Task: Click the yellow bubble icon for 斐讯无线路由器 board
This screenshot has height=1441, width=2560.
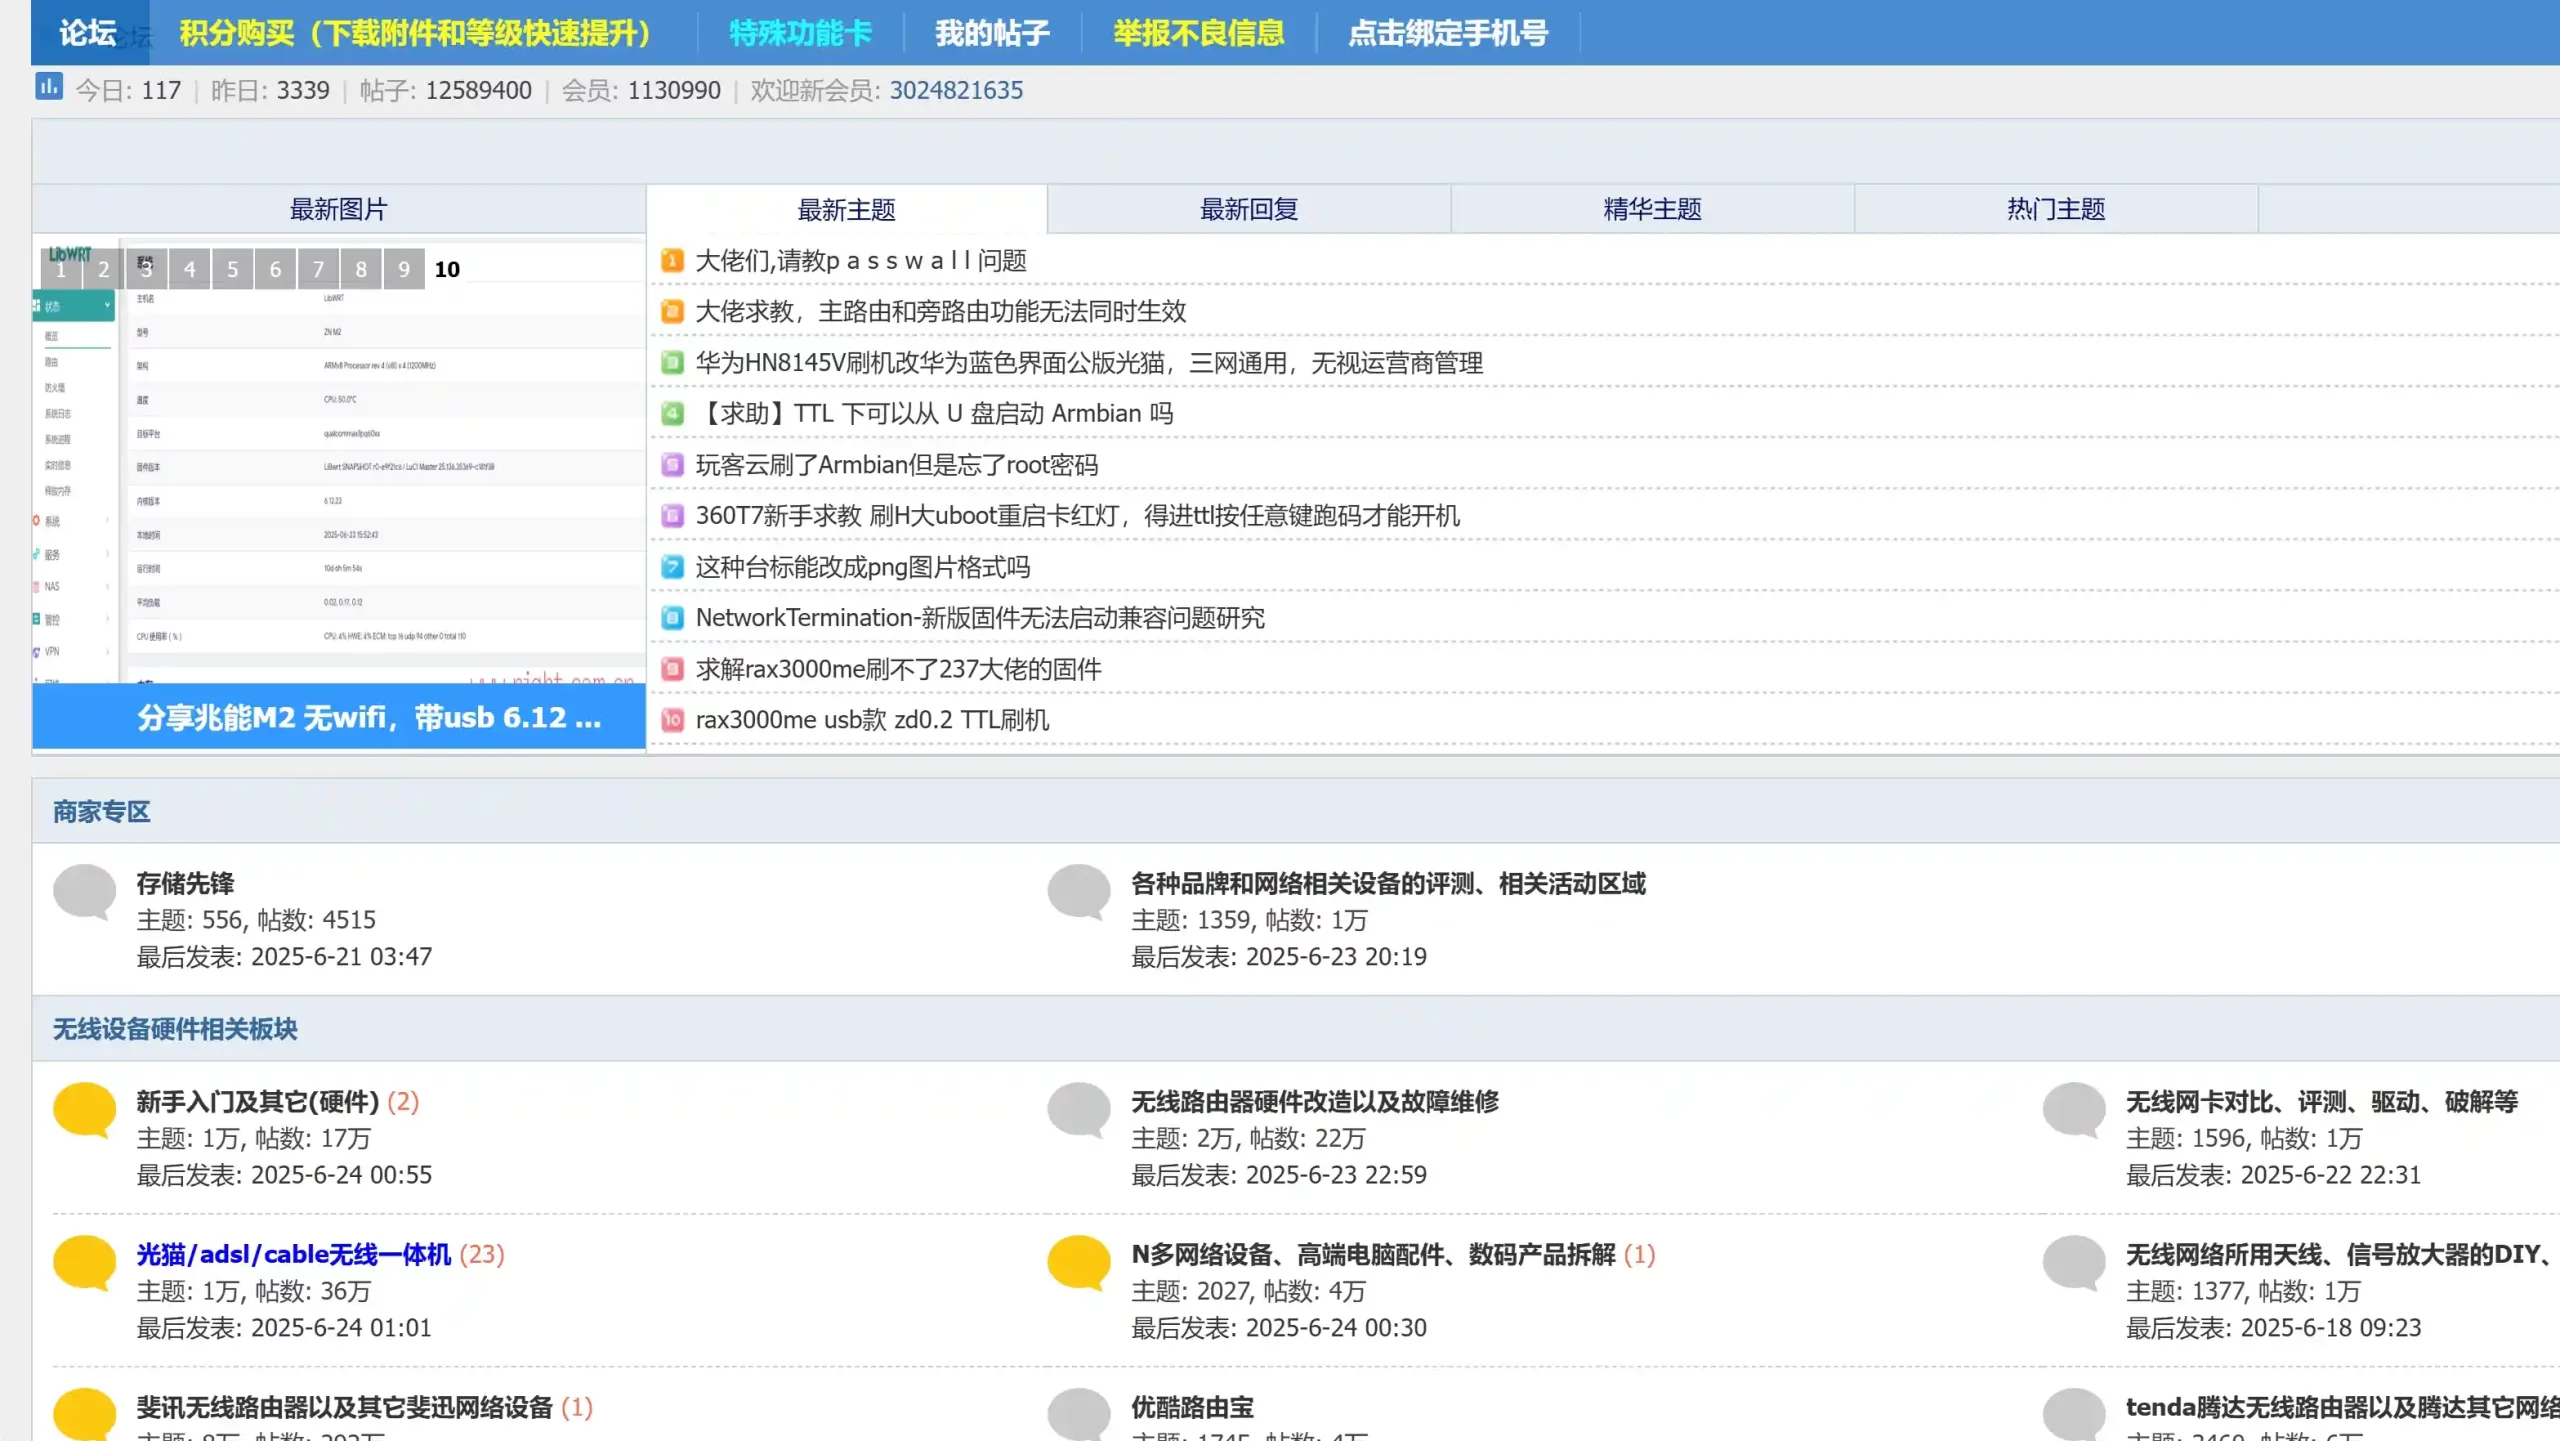Action: pyautogui.click(x=85, y=1414)
